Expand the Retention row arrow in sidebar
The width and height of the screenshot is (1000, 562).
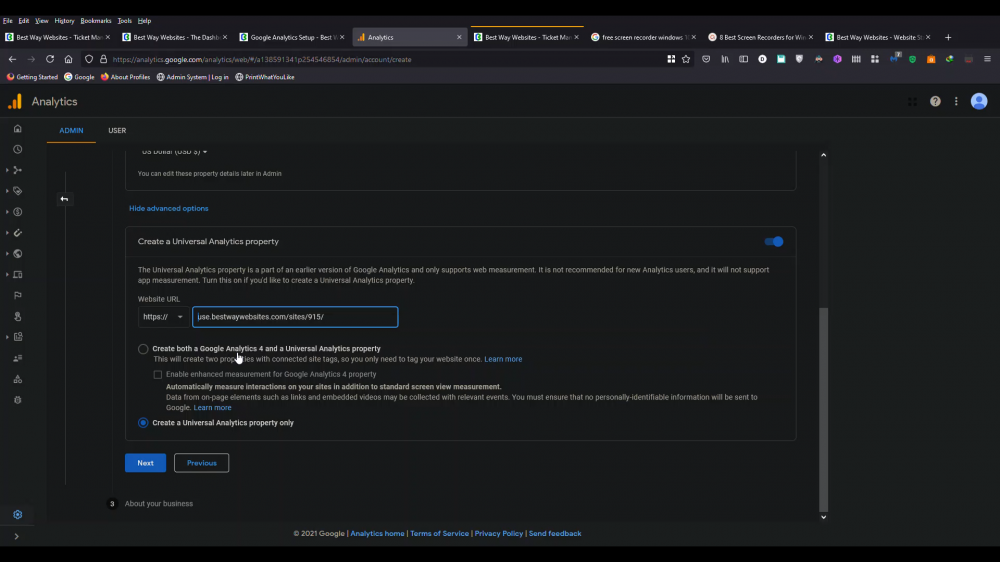click(7, 233)
